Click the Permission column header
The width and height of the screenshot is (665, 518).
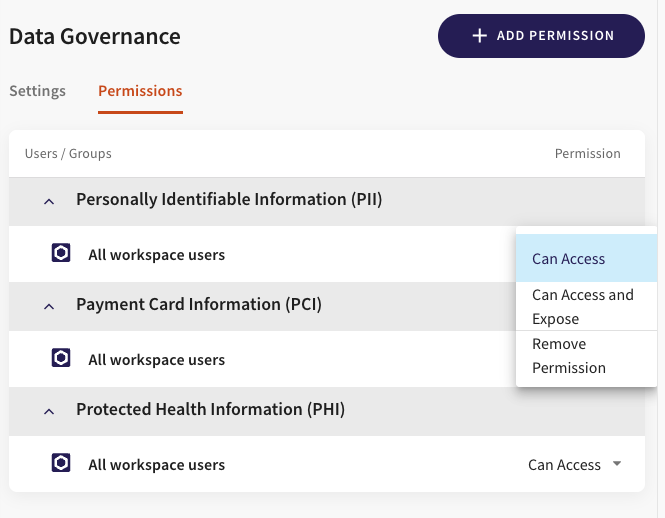point(587,154)
